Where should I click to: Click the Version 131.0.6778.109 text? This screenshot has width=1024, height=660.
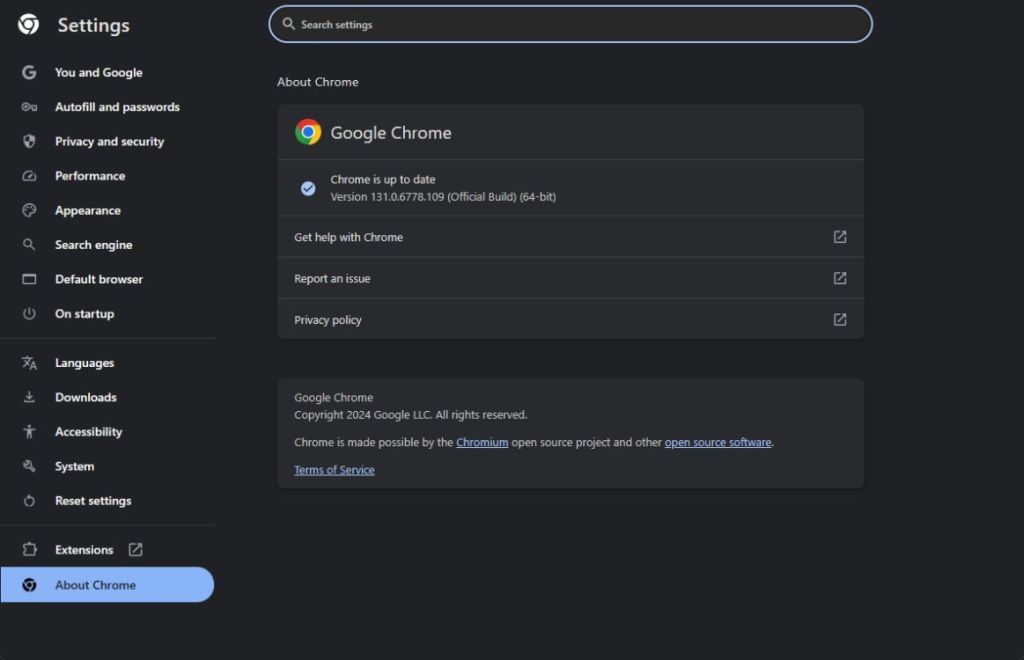click(443, 196)
